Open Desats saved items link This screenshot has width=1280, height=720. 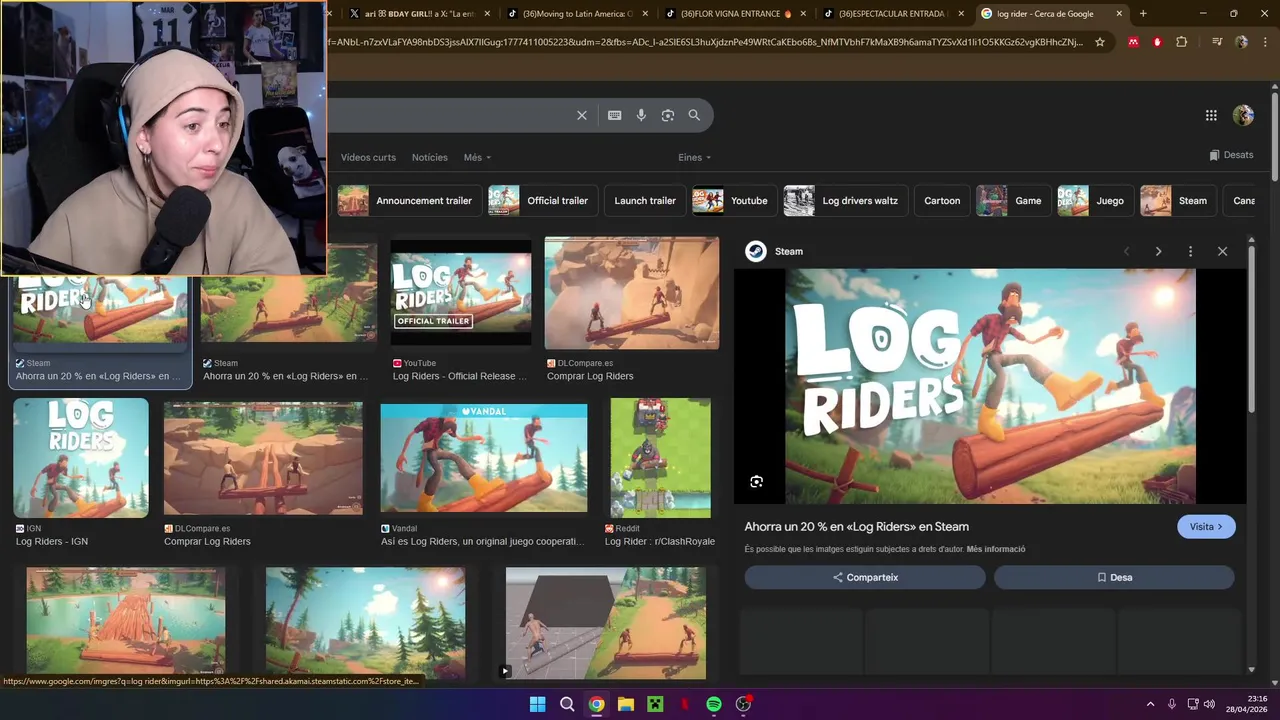[x=1231, y=155]
